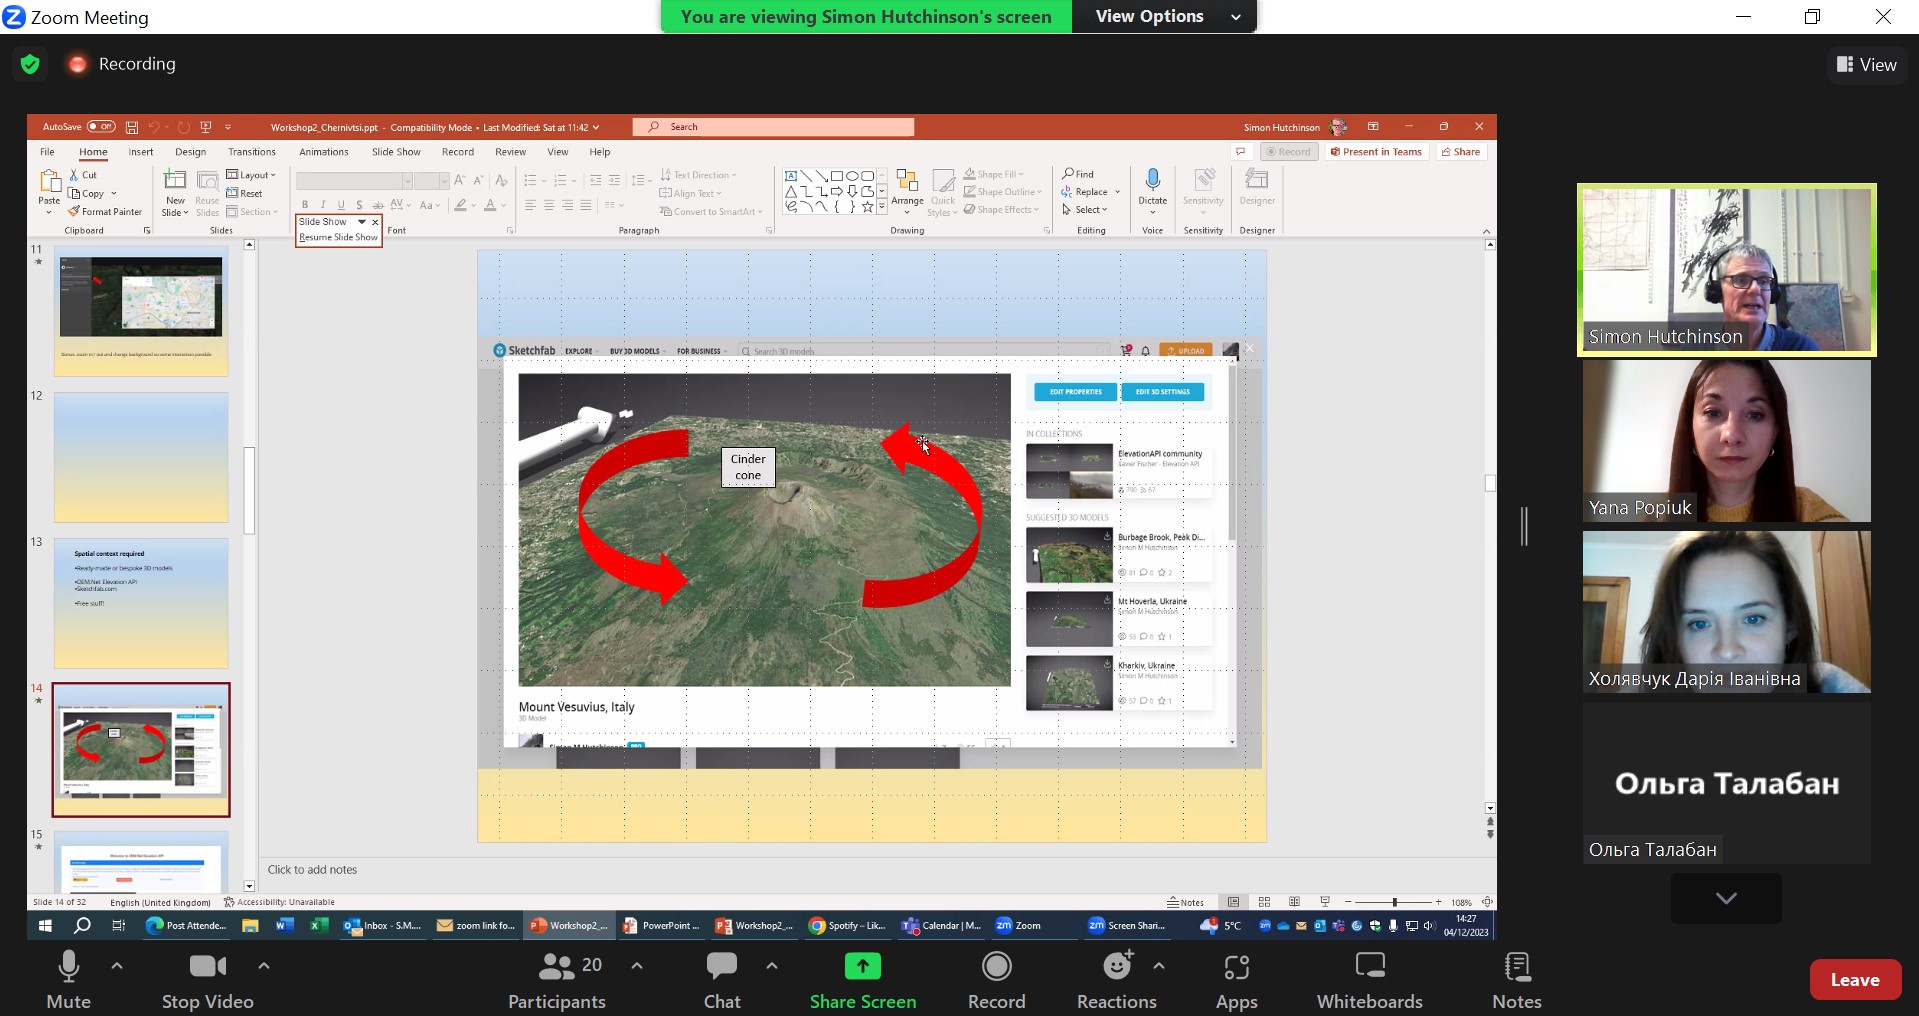Open the Section dropdown in Slides group
Screen dimensions: 1919x1016
click(252, 212)
